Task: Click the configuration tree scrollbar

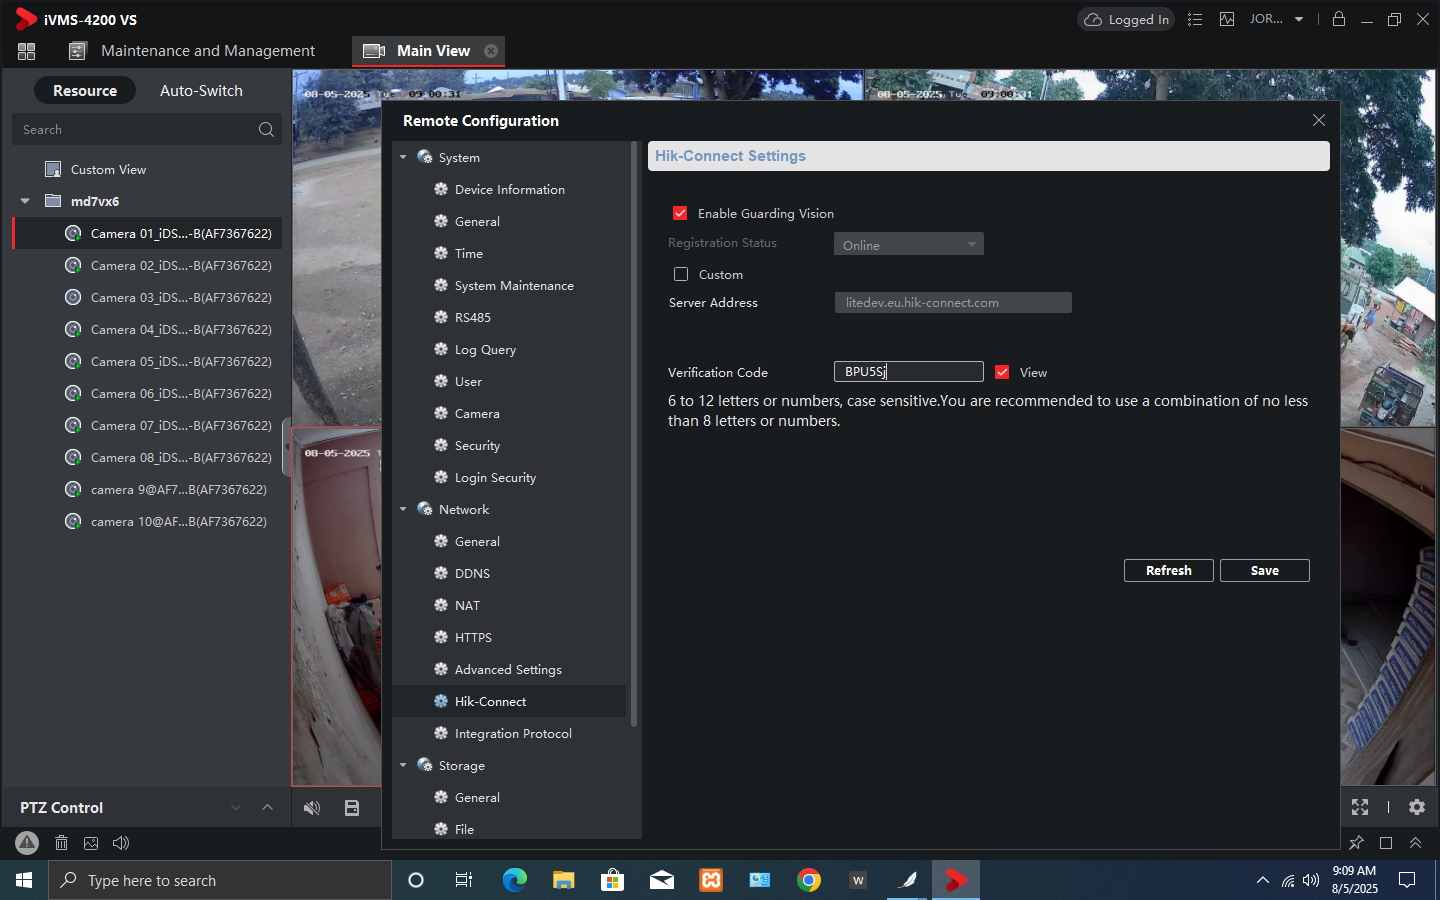Action: [634, 434]
